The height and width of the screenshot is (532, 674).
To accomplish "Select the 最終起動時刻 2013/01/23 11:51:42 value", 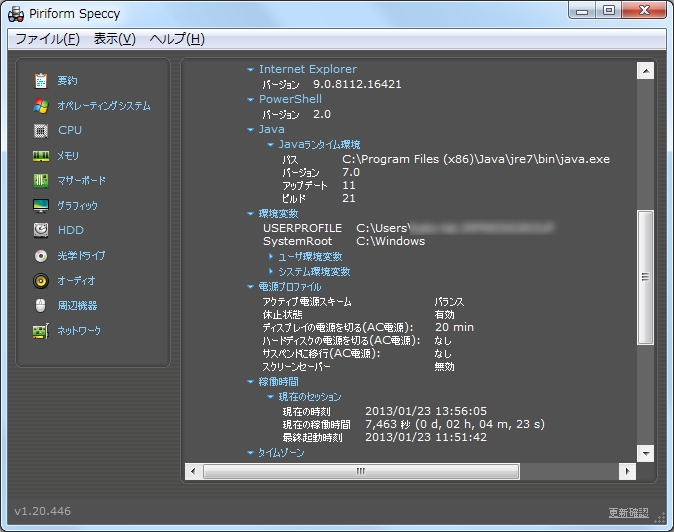I will [426, 437].
